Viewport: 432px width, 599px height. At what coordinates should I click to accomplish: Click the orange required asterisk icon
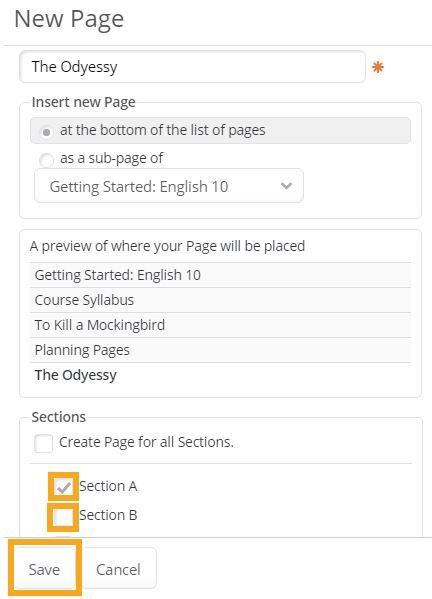click(377, 68)
